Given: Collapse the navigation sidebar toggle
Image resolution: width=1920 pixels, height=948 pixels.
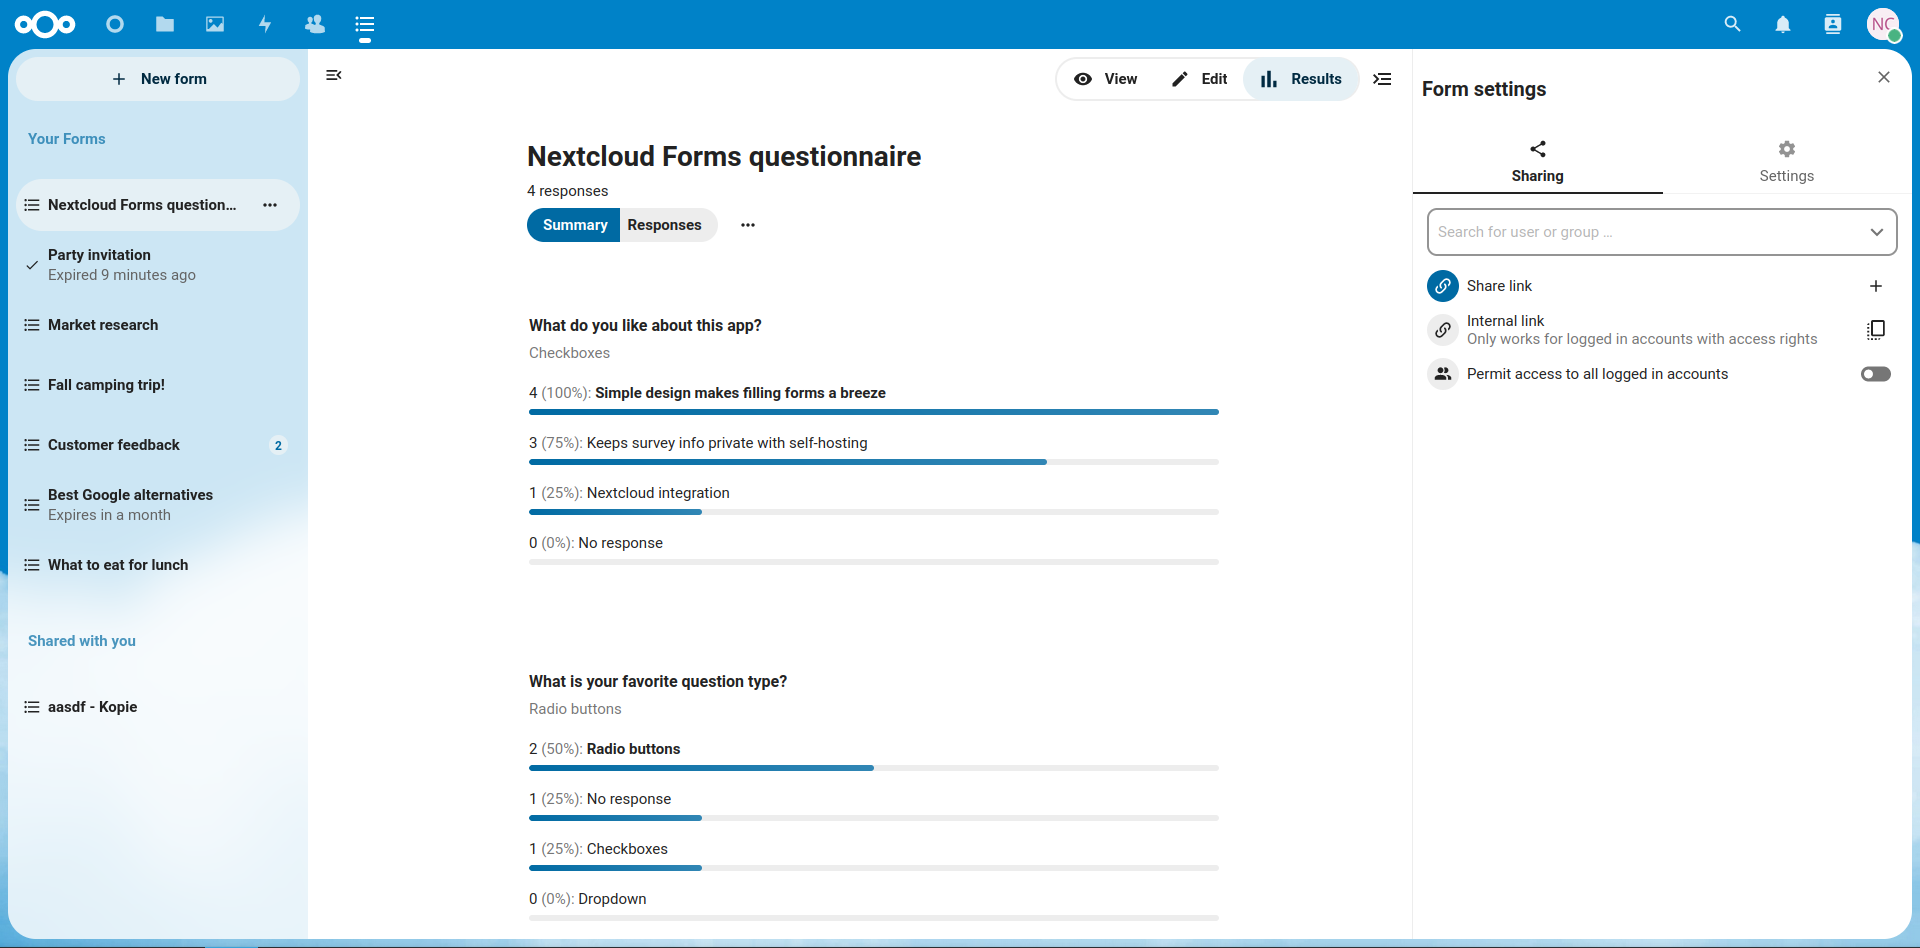Looking at the screenshot, I should click(x=334, y=75).
